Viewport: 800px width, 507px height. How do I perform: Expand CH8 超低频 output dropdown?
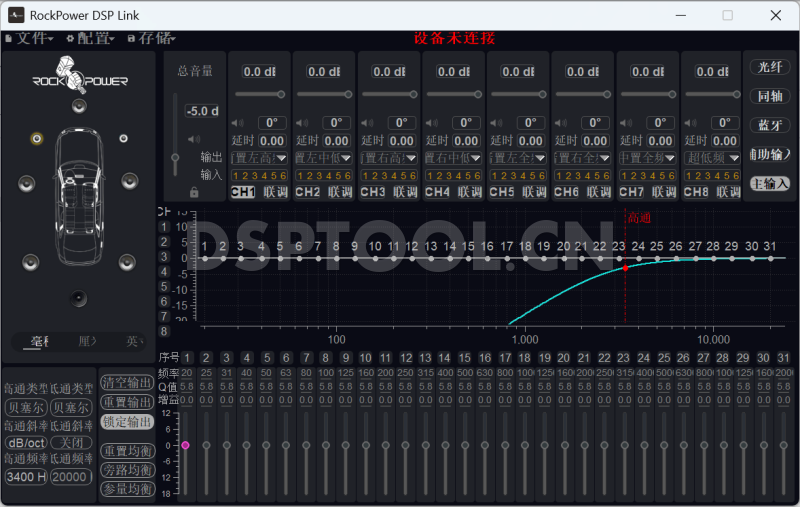[x=711, y=158]
